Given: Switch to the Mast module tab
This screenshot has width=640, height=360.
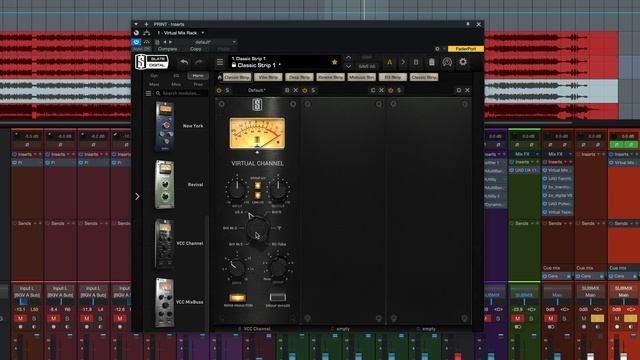Looking at the screenshot, I should click(154, 84).
